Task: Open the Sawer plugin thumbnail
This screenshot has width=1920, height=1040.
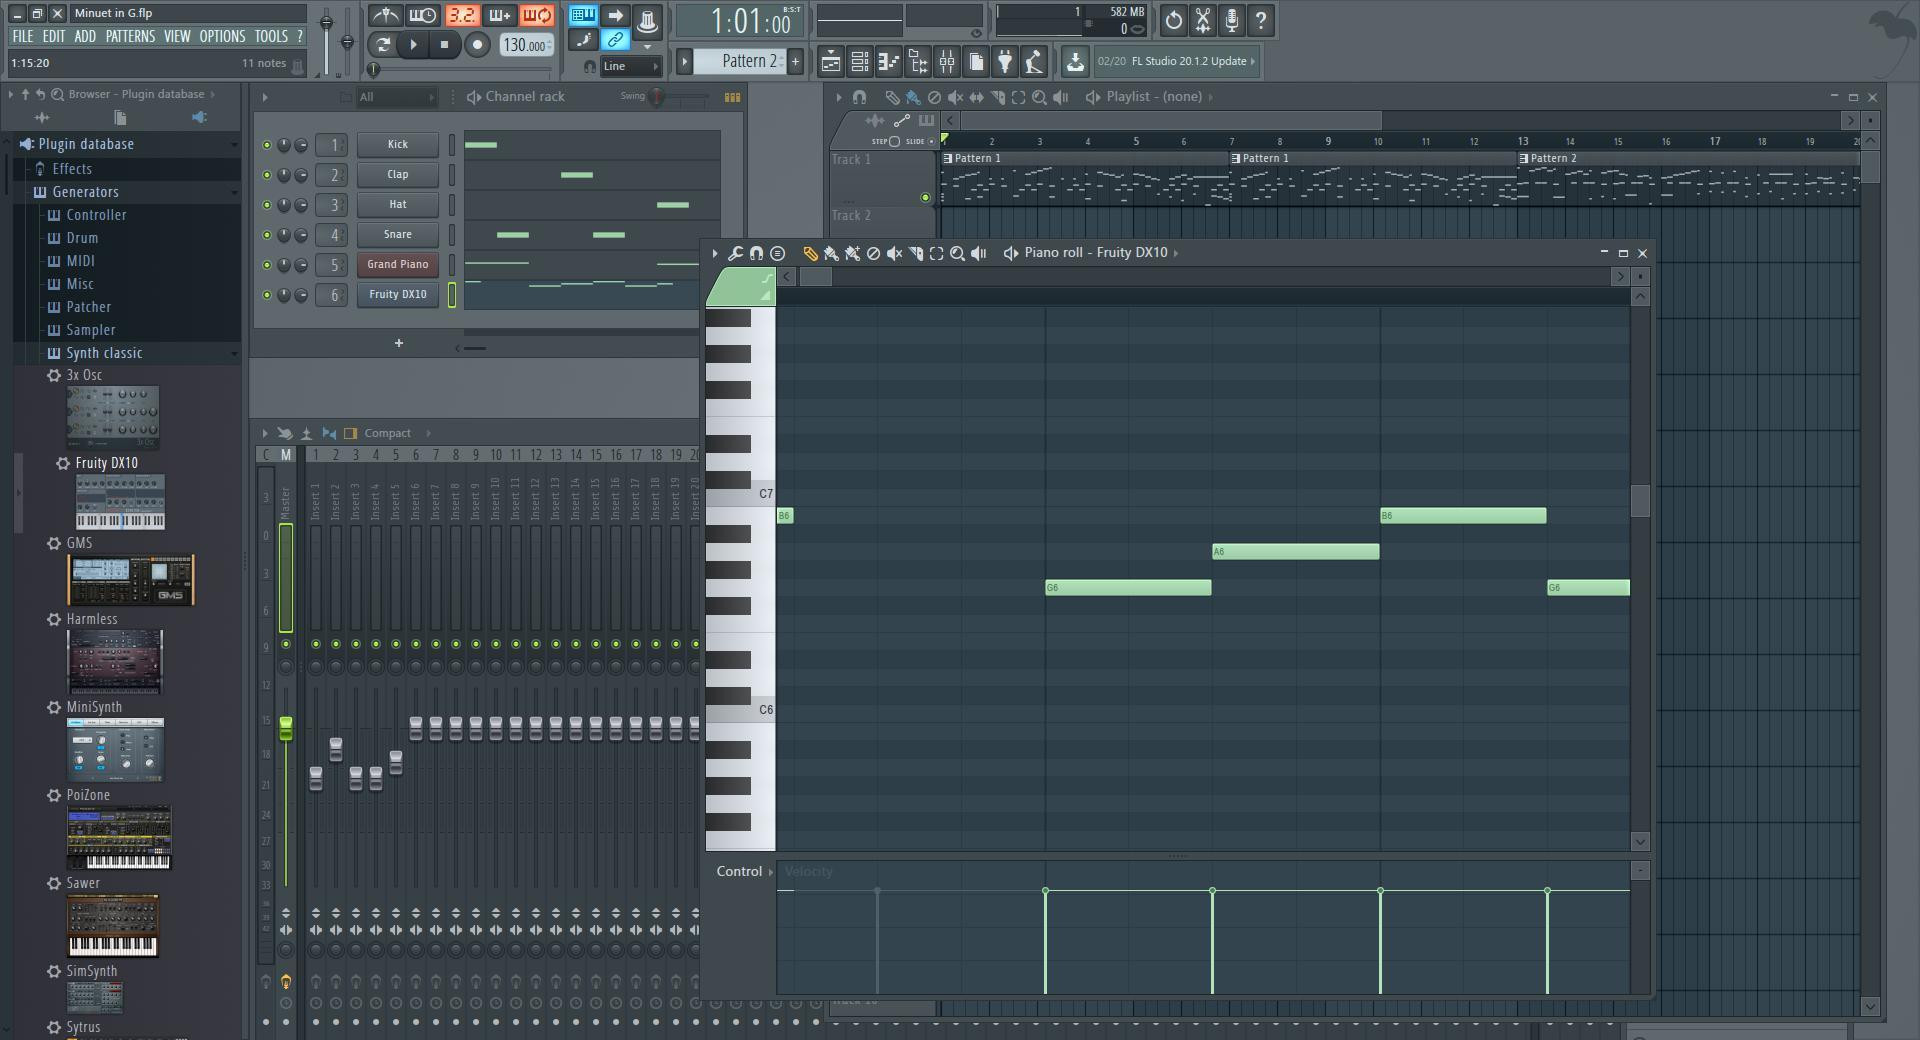Action: coord(113,925)
